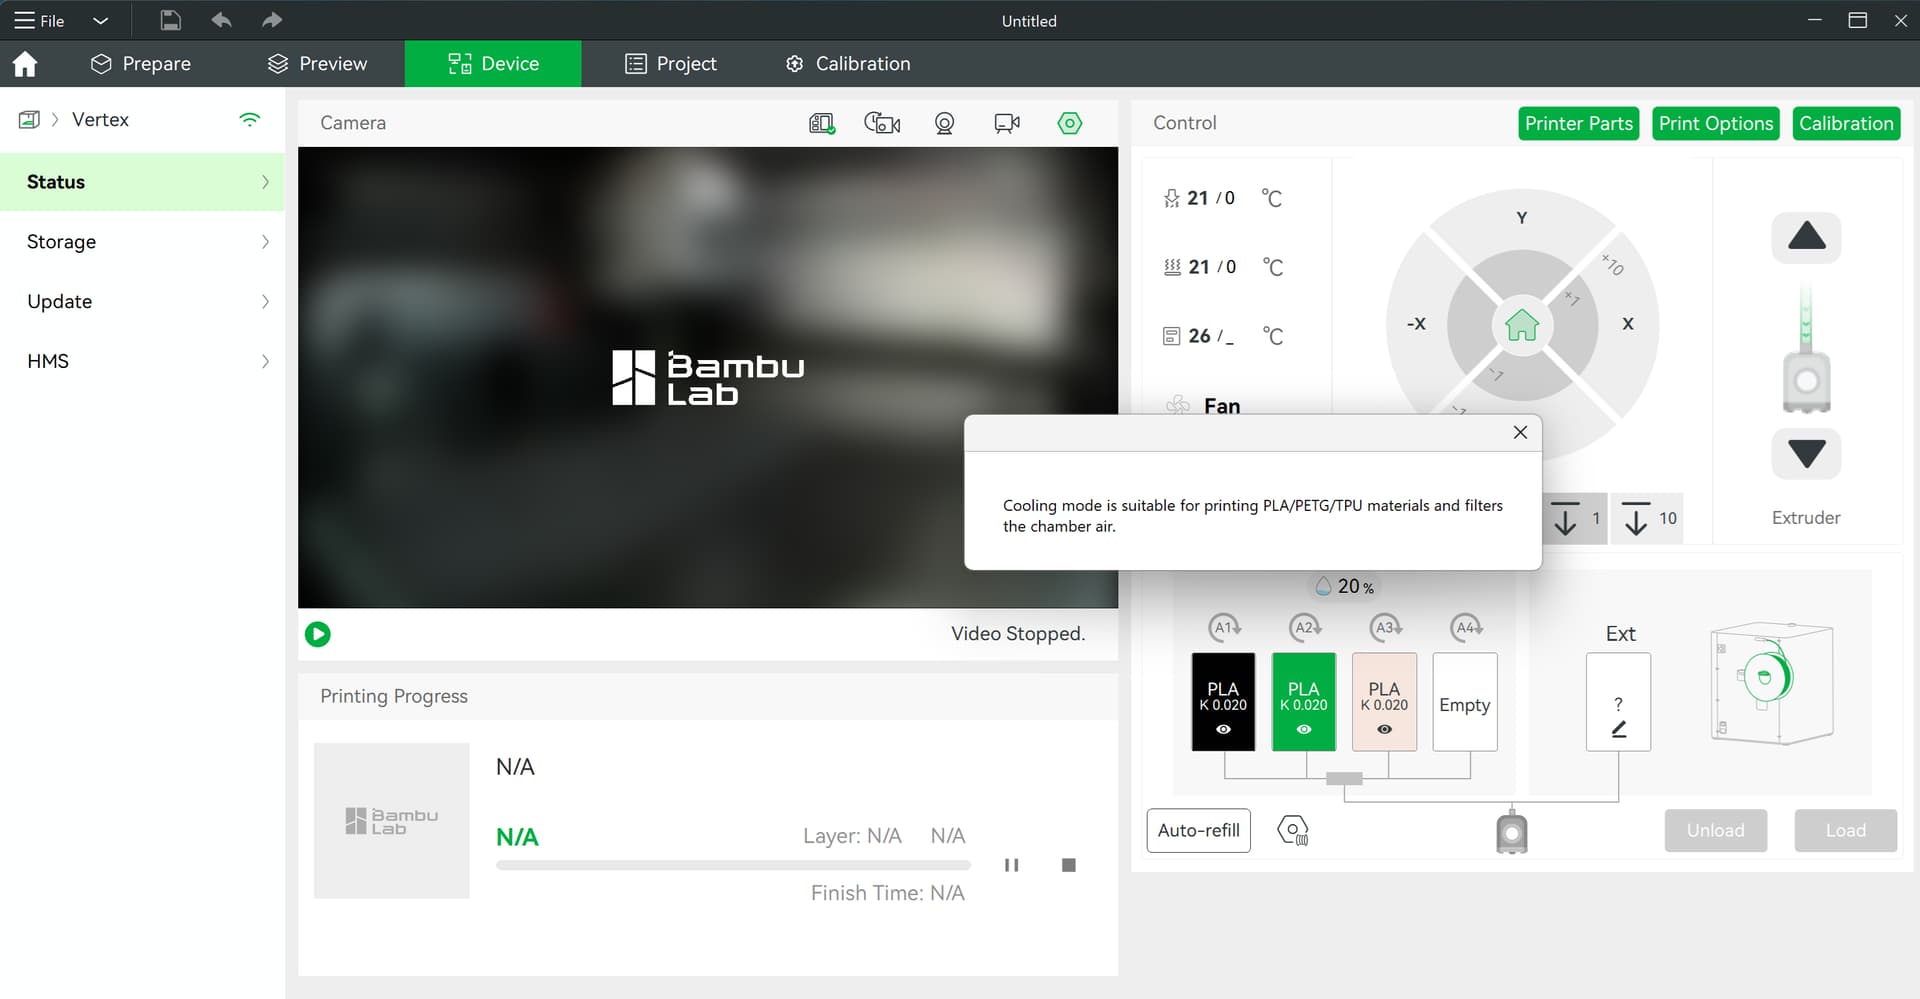Close the cooling mode tooltip popup

coord(1520,432)
